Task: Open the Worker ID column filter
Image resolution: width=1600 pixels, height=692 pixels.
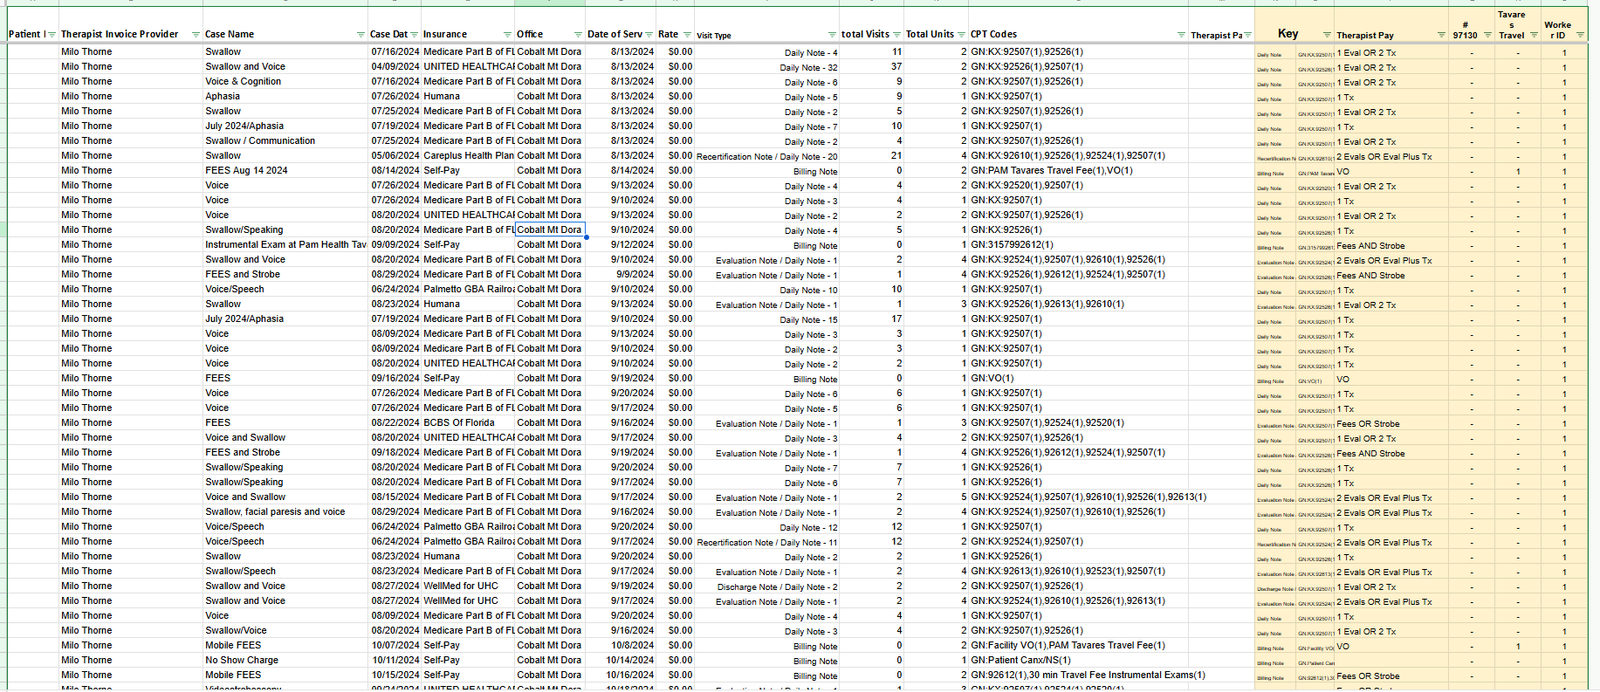Action: pos(1580,35)
